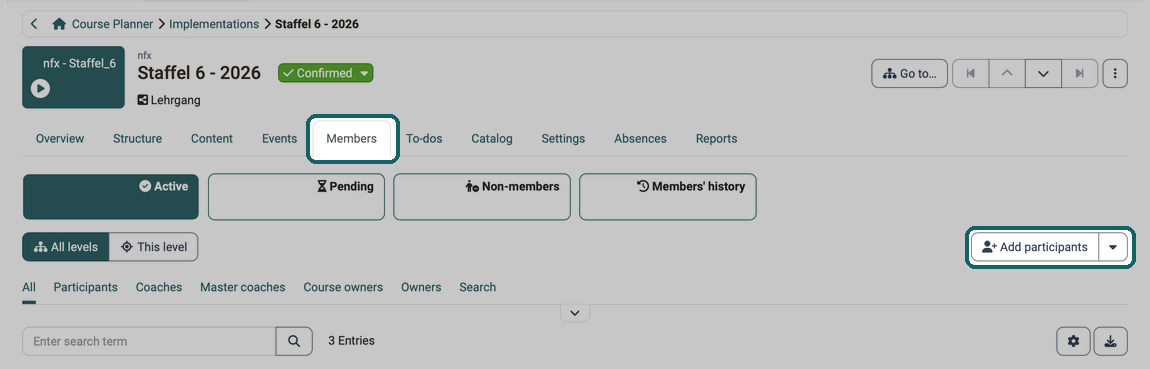
Task: Open the three-dot more options menu
Action: pos(1115,73)
